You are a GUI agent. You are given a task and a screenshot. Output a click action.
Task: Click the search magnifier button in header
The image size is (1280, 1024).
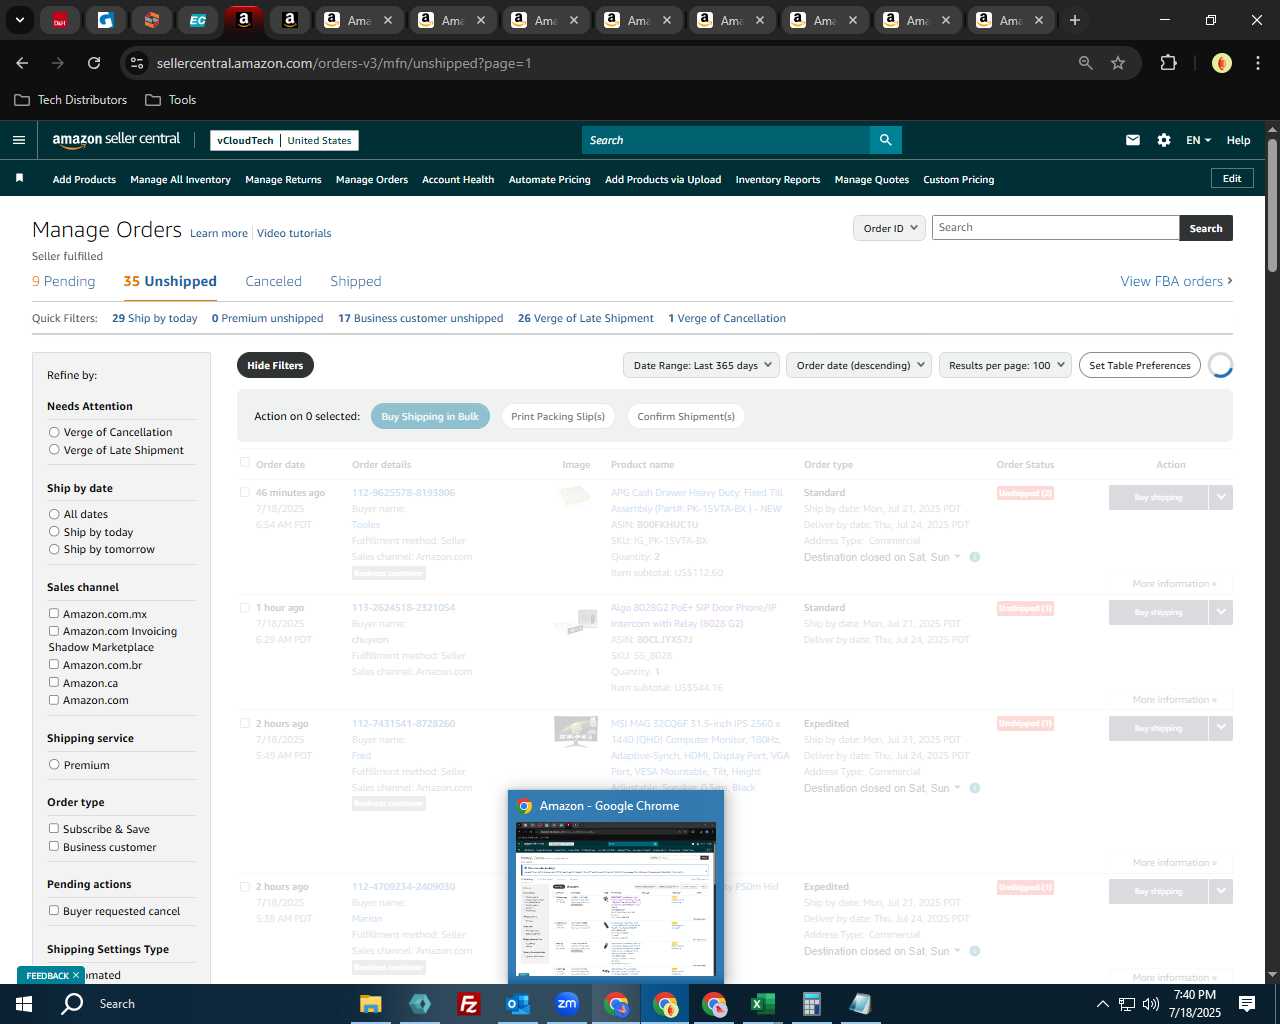[885, 140]
